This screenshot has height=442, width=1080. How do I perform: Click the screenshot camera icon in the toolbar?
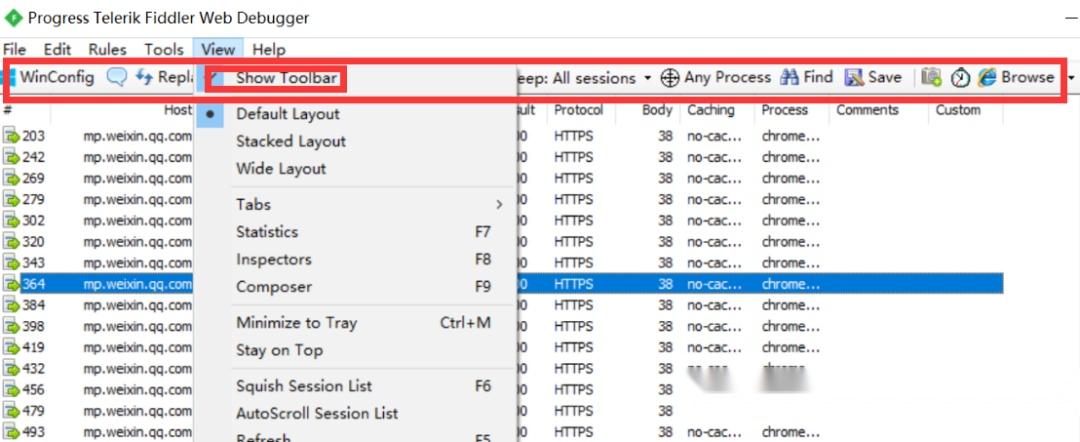[931, 78]
